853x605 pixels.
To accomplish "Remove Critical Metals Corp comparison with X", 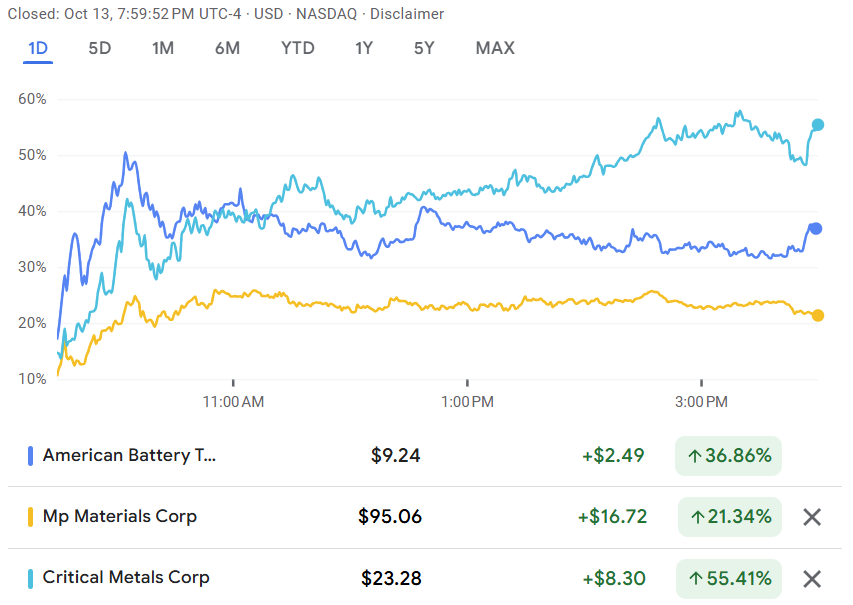I will pyautogui.click(x=812, y=578).
